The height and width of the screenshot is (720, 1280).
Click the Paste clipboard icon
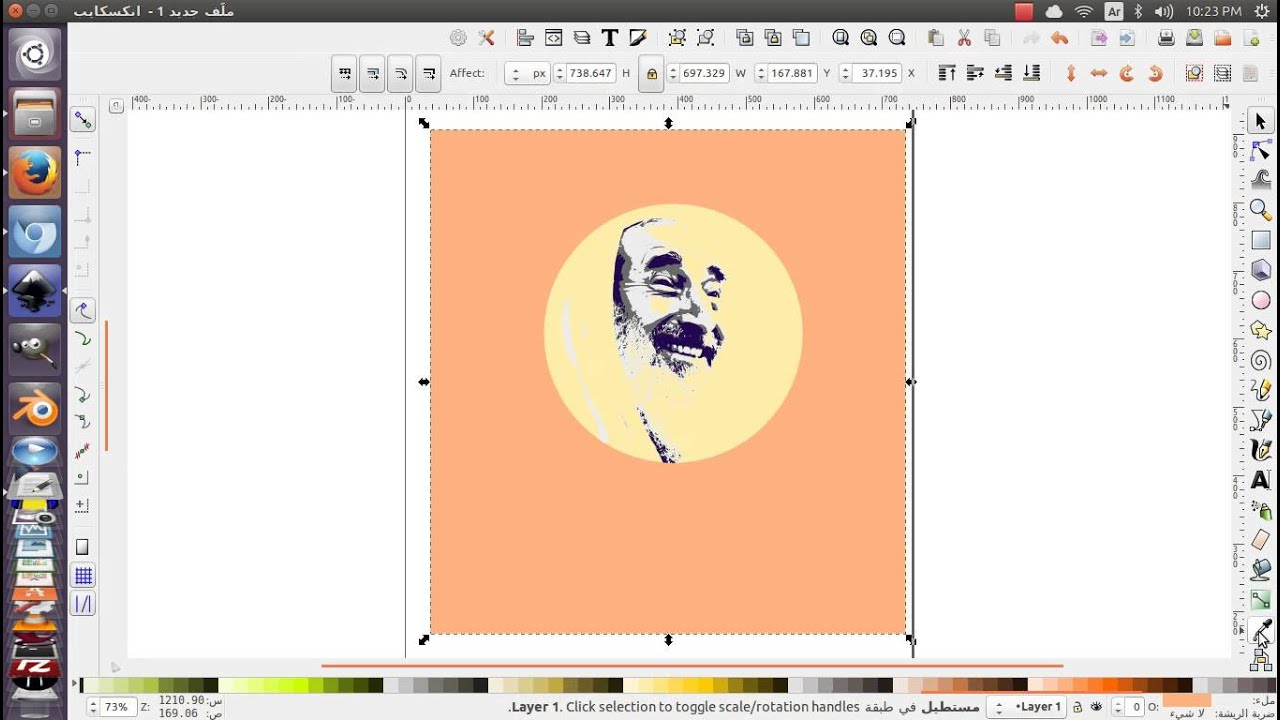pos(936,38)
